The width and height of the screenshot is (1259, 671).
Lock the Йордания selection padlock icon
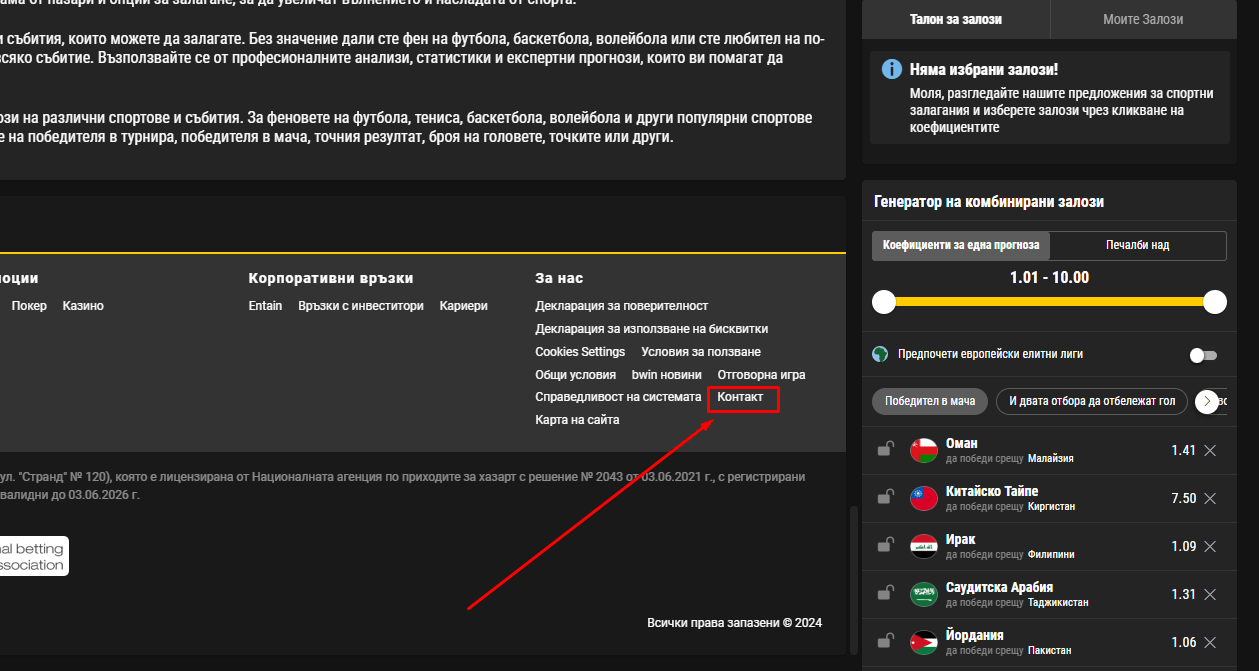pyautogui.click(x=885, y=641)
